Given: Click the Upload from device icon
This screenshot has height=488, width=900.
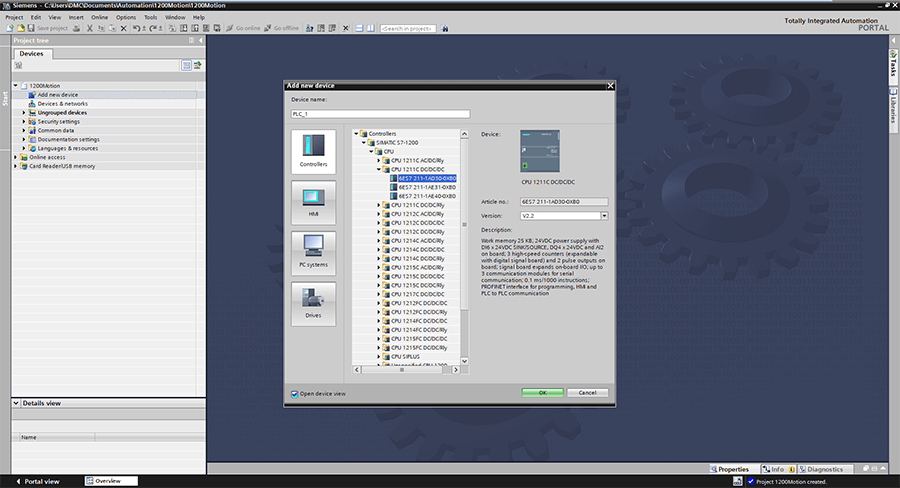Looking at the screenshot, I should tap(195, 28).
